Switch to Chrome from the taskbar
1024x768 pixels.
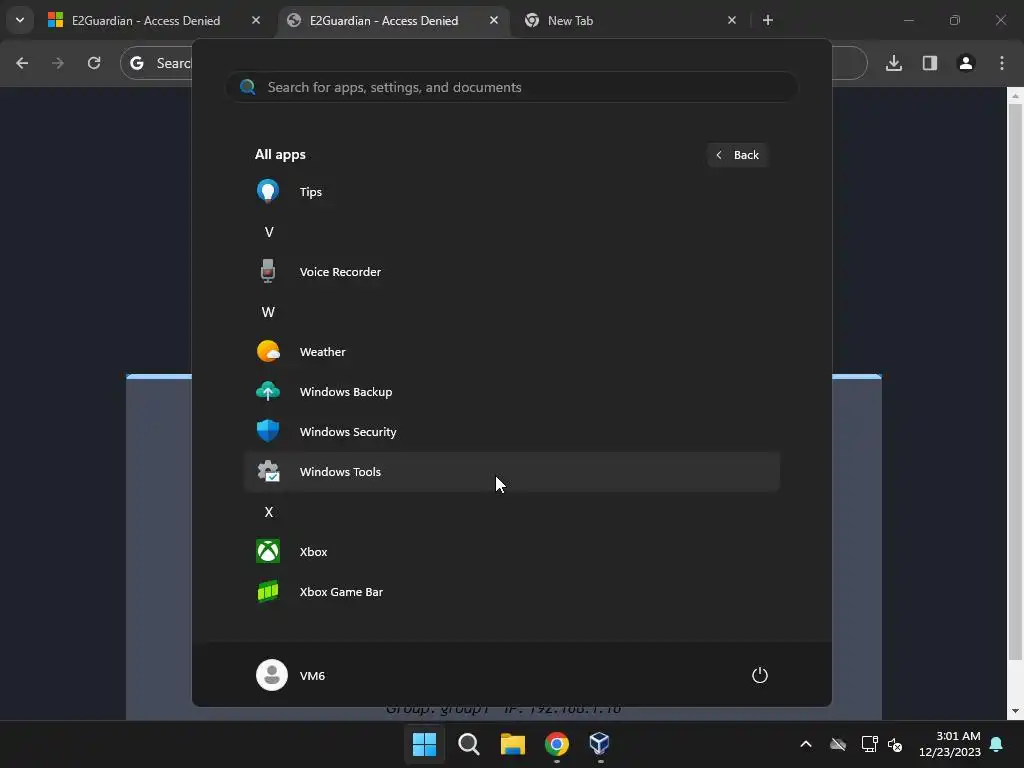556,743
